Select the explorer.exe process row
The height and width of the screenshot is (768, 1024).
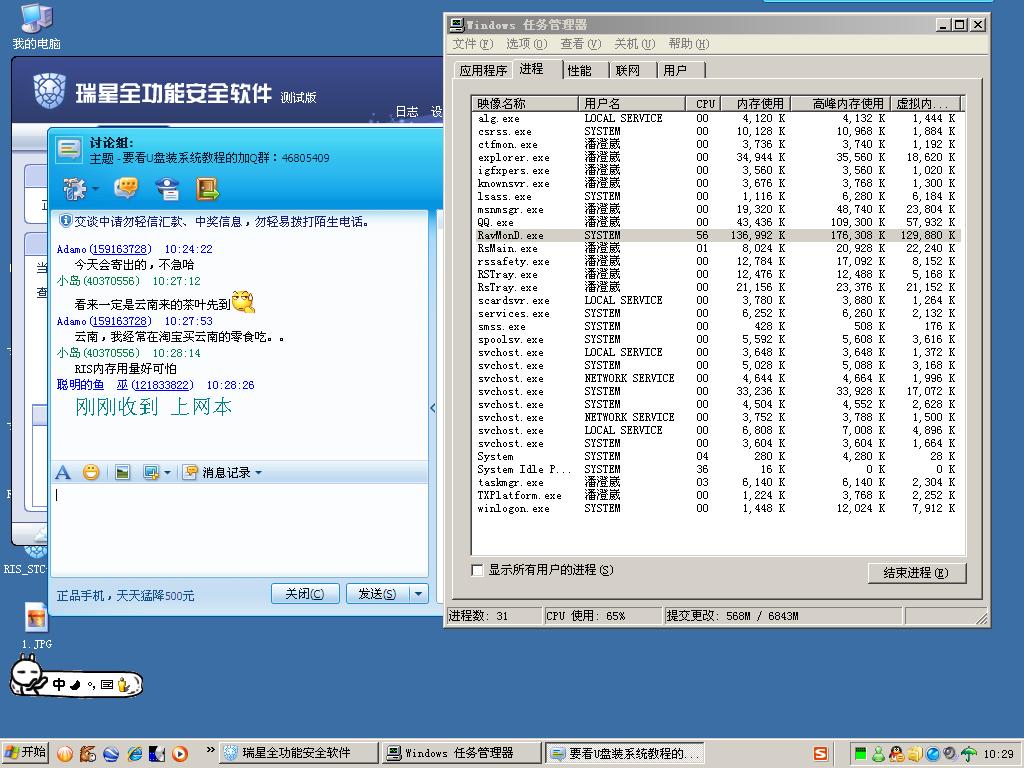click(x=716, y=157)
